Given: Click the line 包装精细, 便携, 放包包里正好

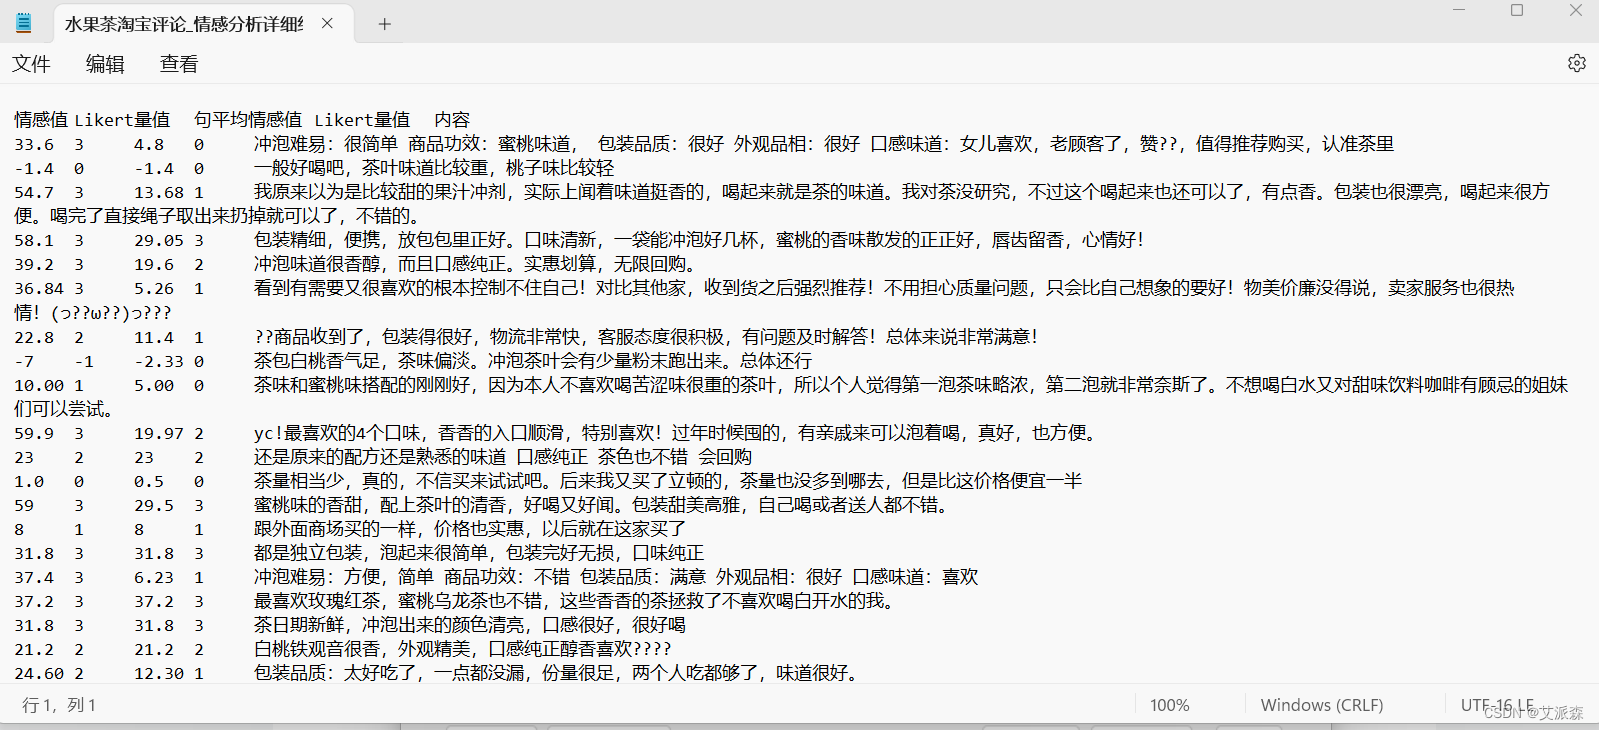Looking at the screenshot, I should pos(579,240).
